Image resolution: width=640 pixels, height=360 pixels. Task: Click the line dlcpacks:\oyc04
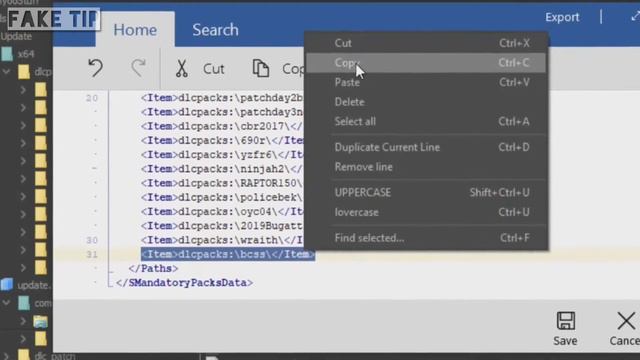click(222, 211)
